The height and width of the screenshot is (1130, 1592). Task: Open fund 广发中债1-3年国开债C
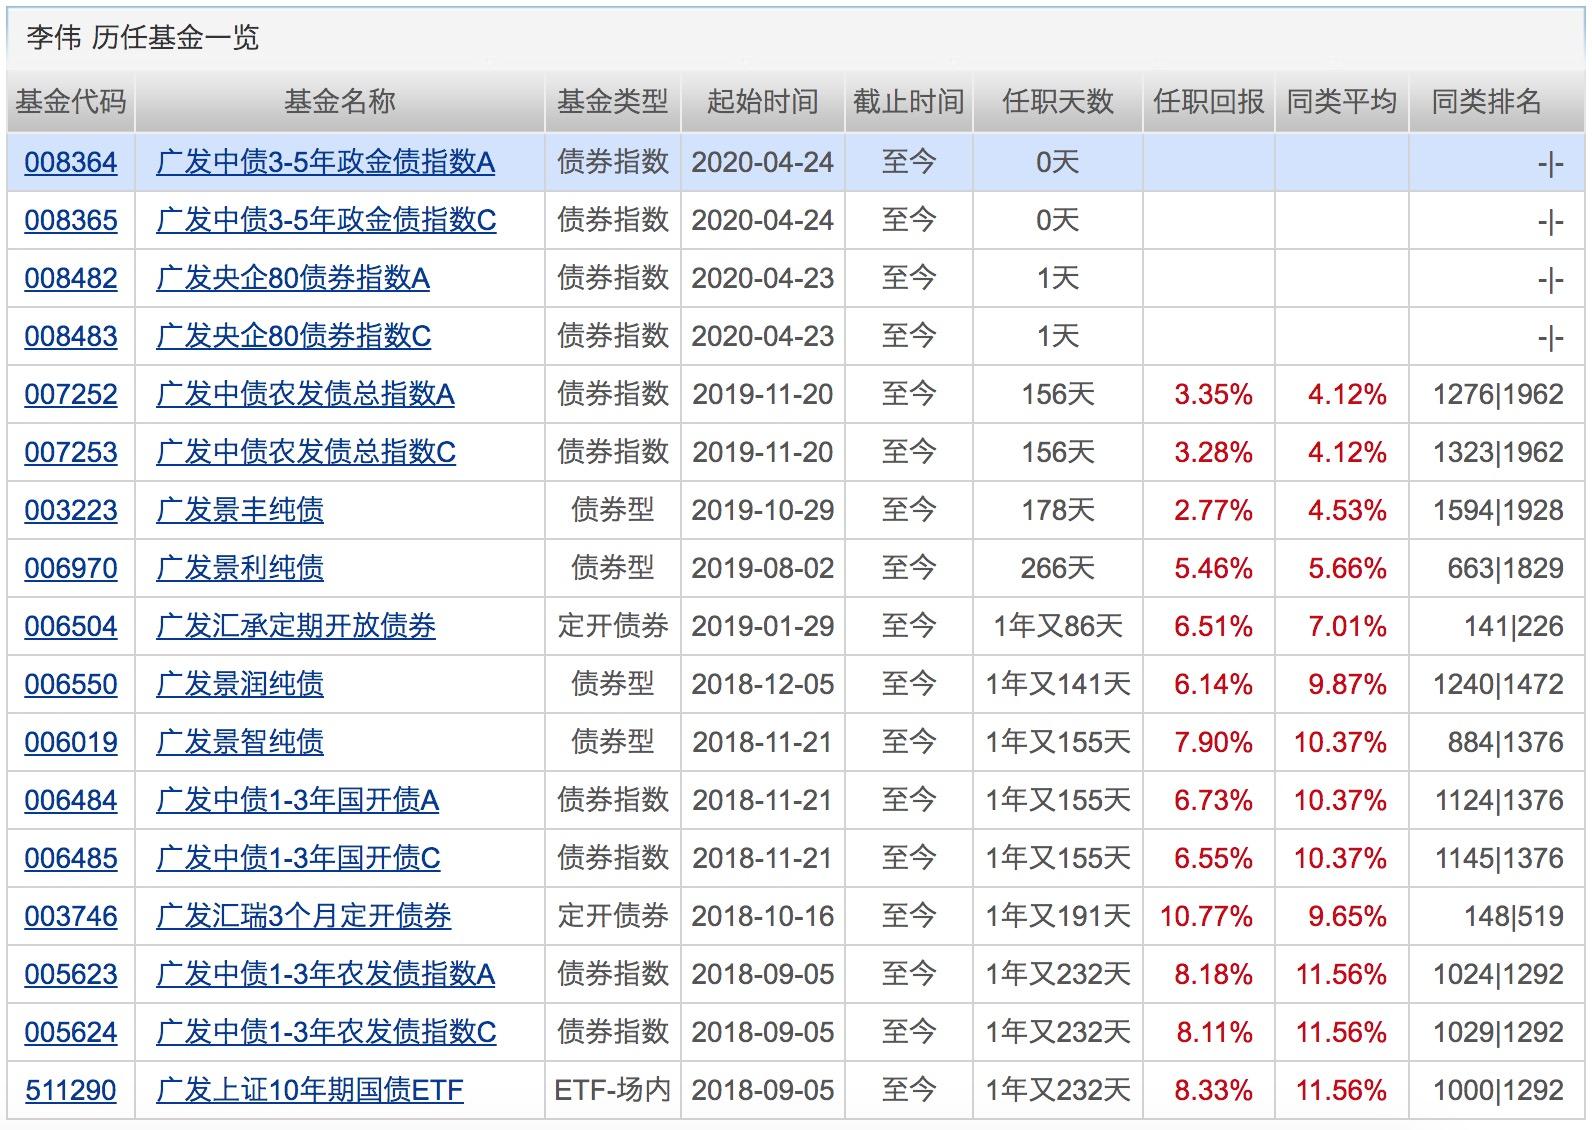click(298, 858)
